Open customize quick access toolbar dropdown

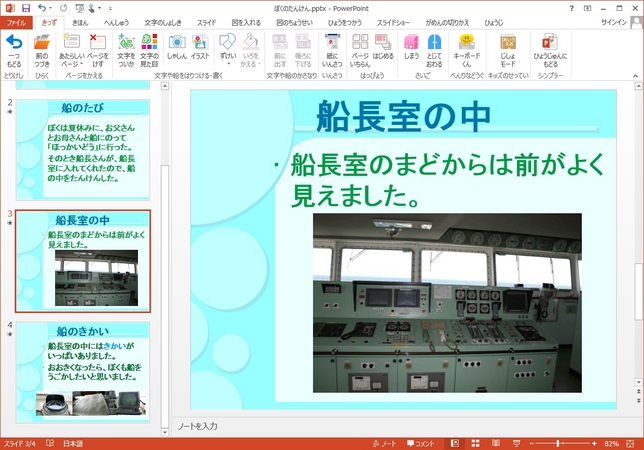[110, 8]
